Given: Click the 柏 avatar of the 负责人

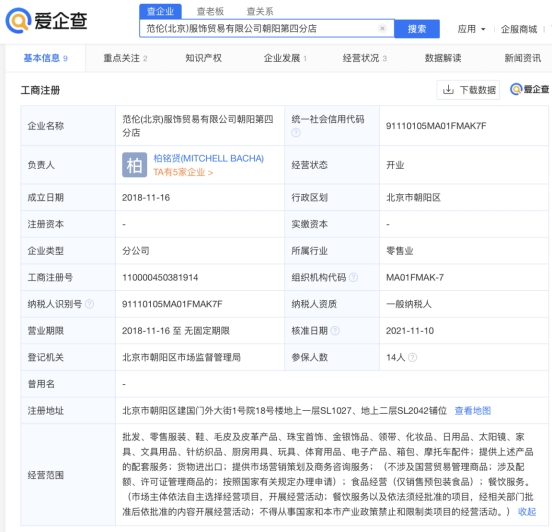Looking at the screenshot, I should coord(134,165).
